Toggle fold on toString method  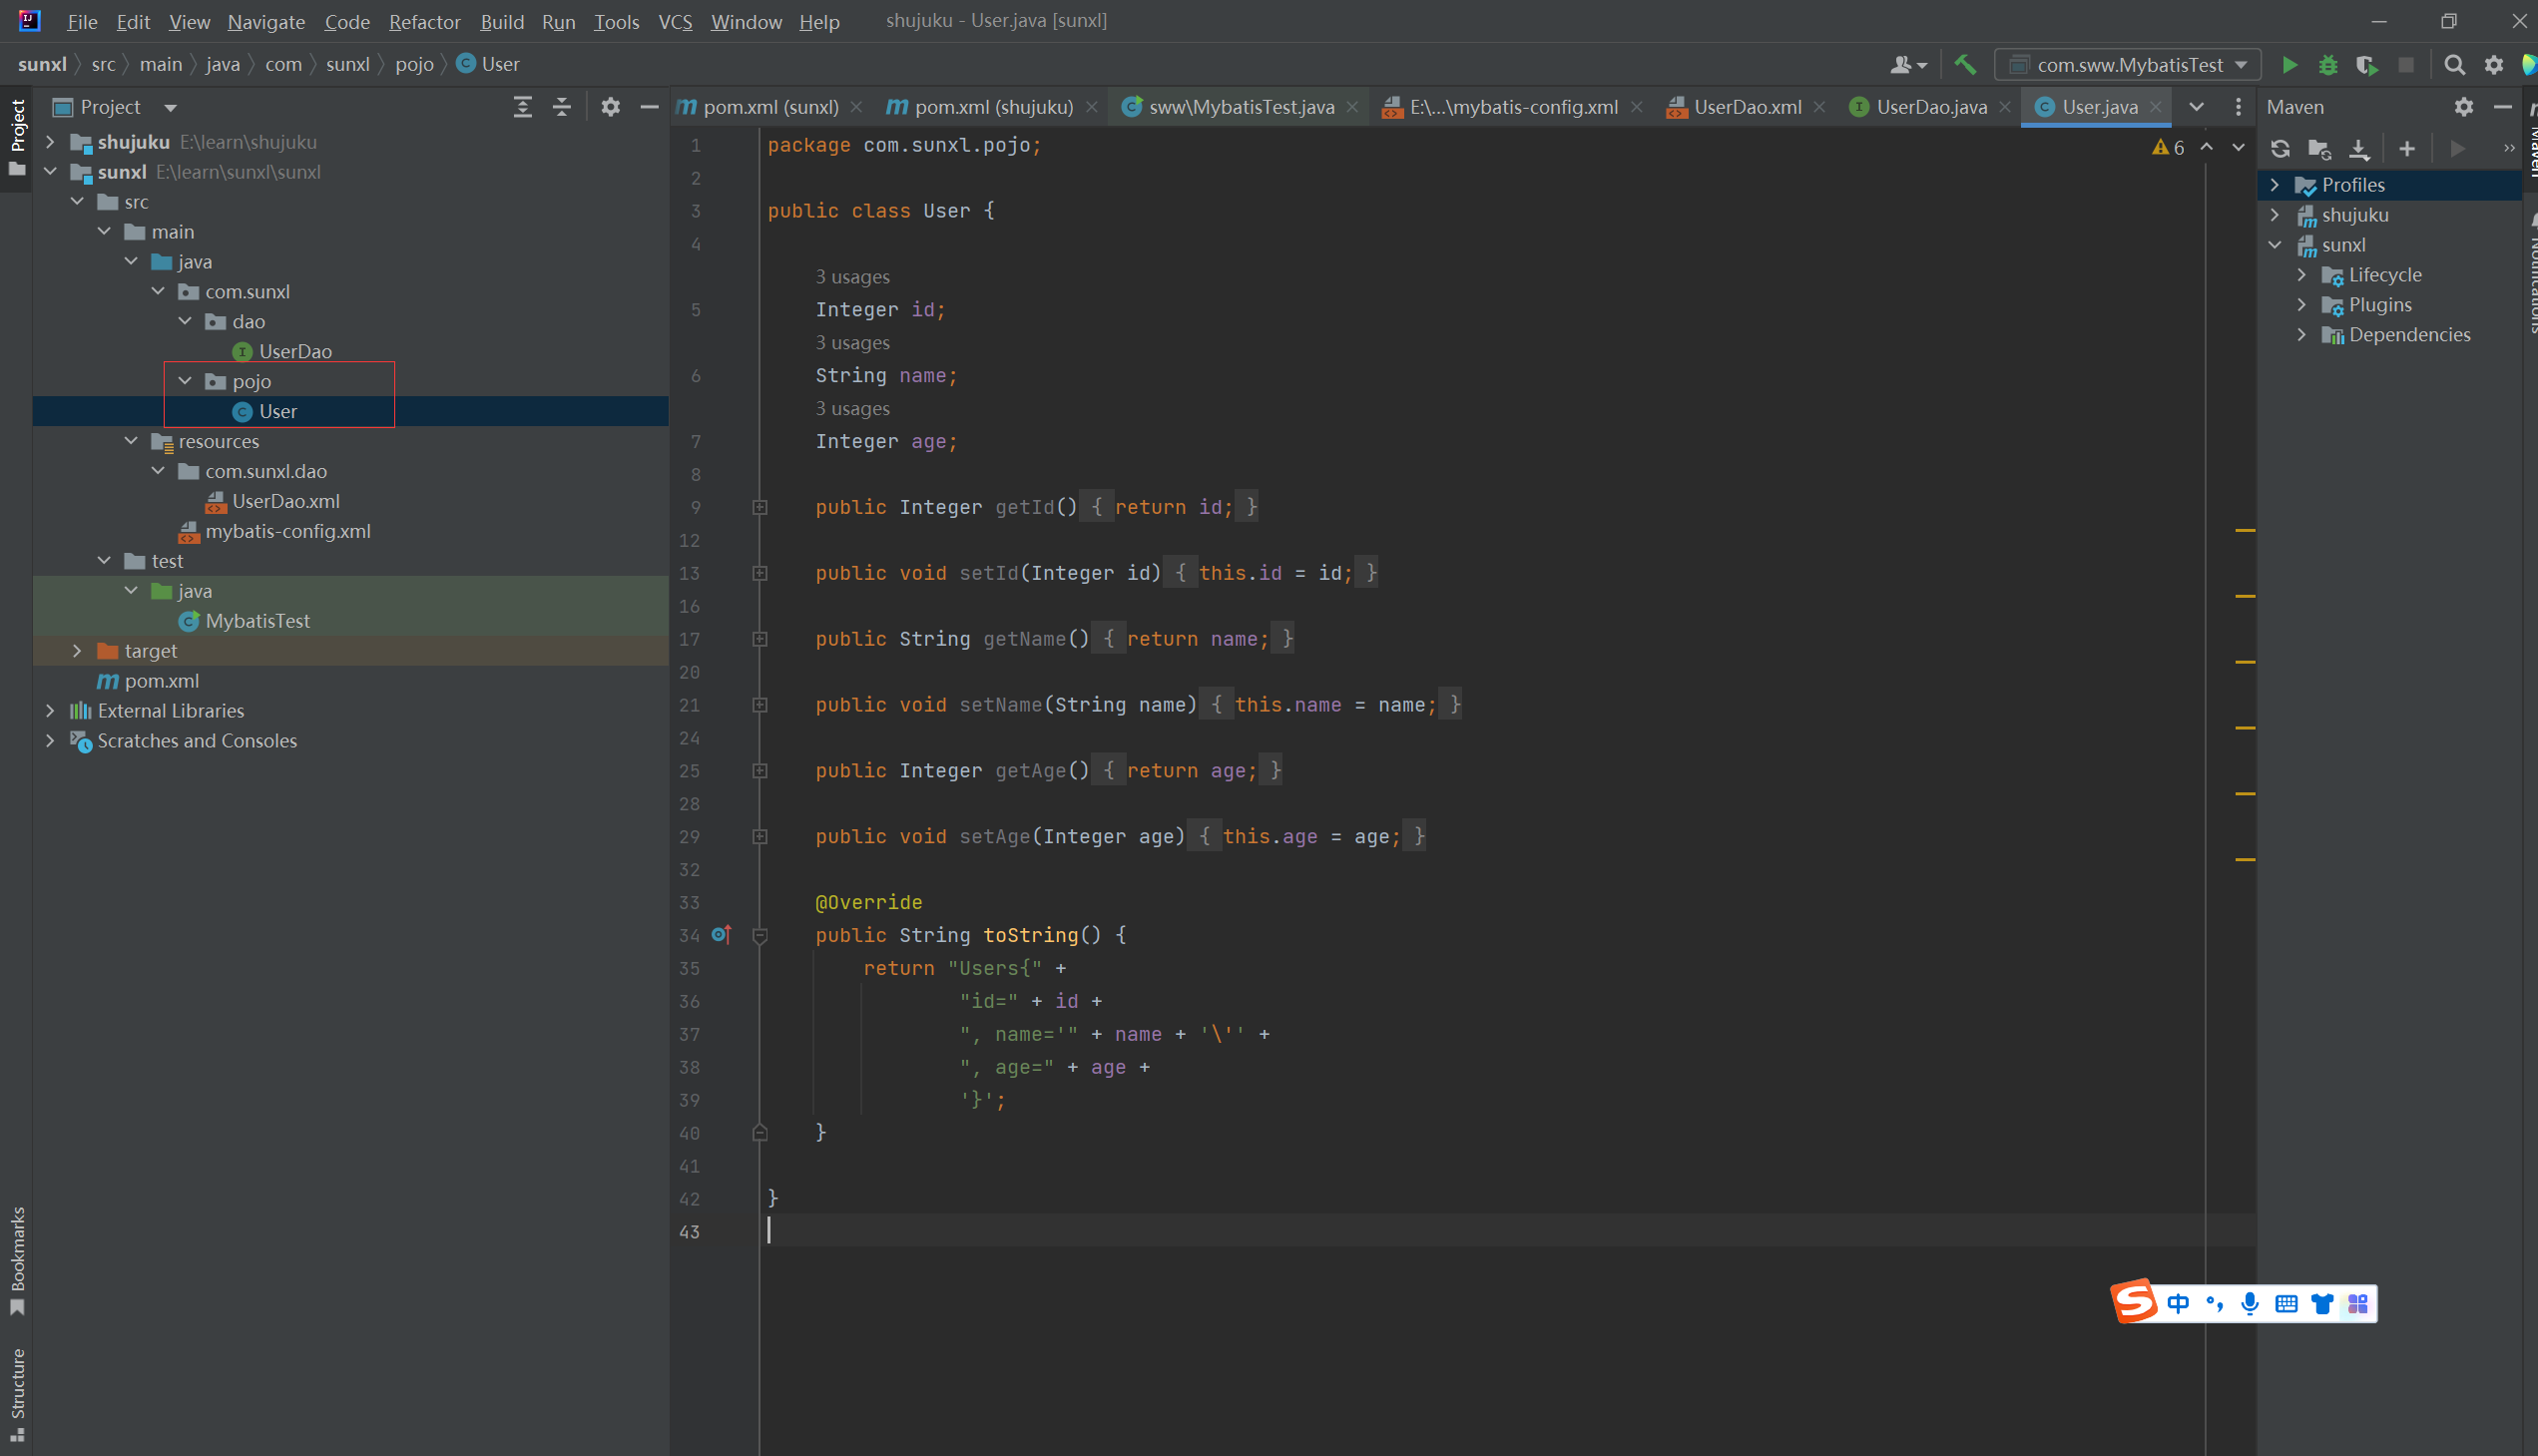pos(760,936)
